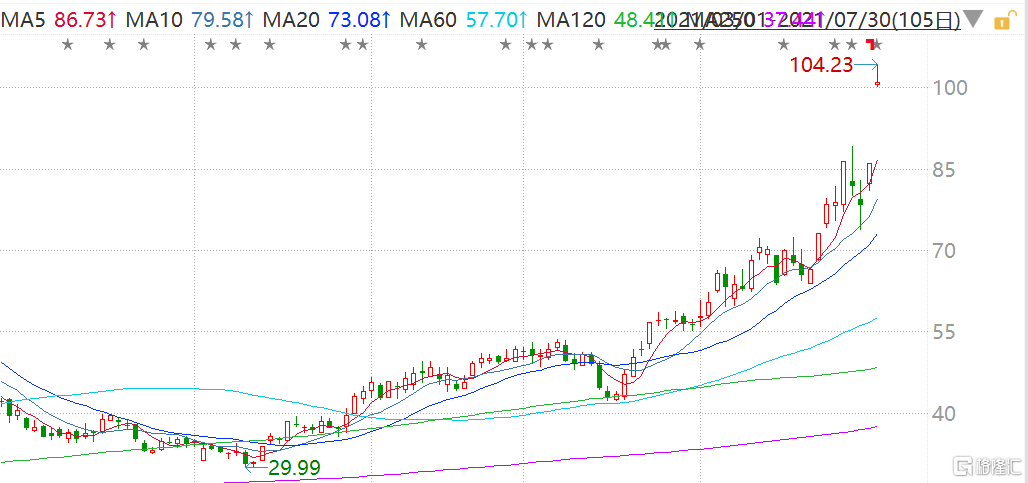Select the MA60 57.70 indicator label
1028x483 pixels.
[x=464, y=20]
